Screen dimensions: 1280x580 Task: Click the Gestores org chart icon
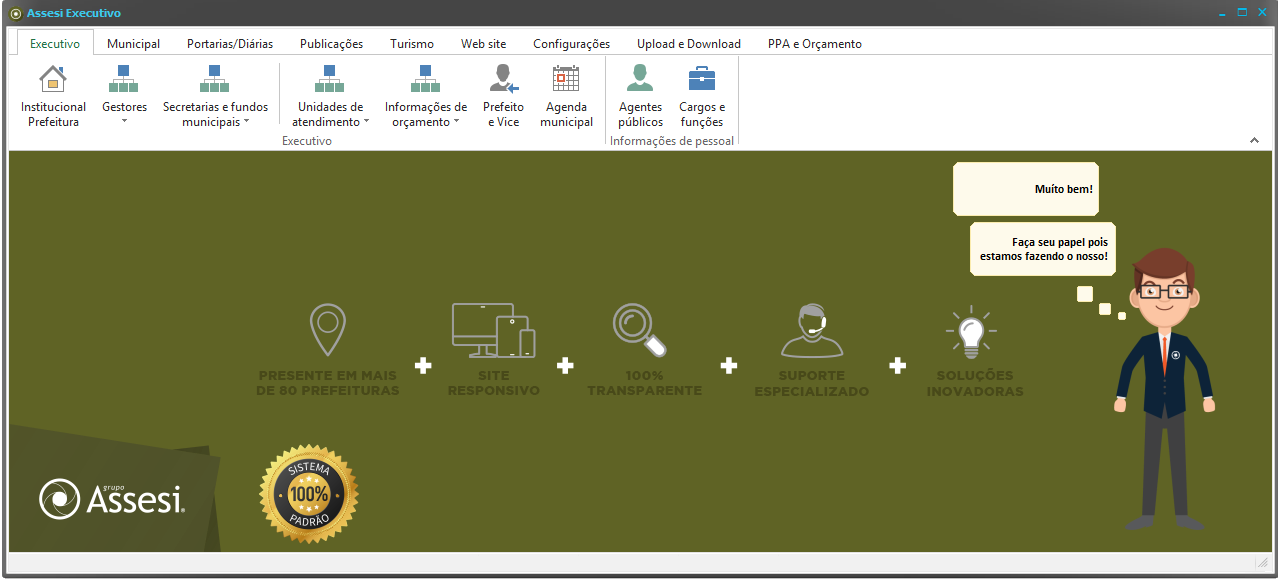(x=124, y=79)
